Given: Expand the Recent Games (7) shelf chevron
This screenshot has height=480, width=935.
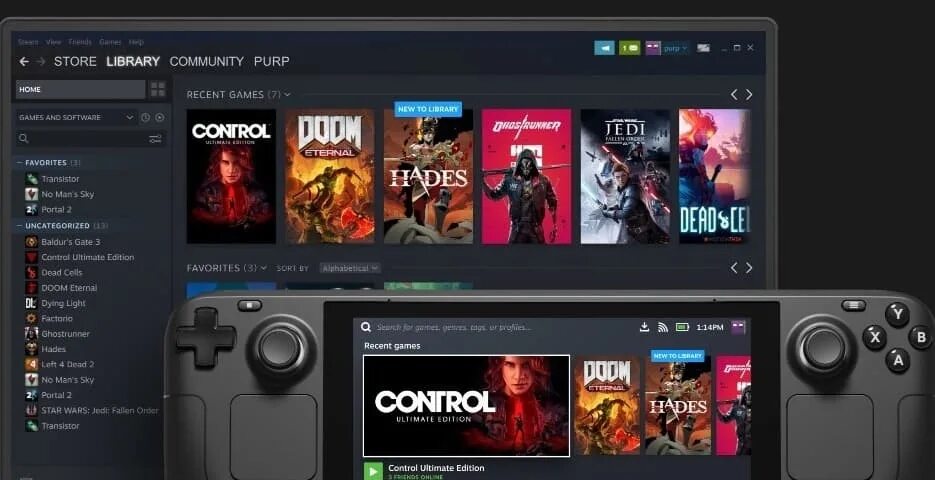Looking at the screenshot, I should click(287, 94).
